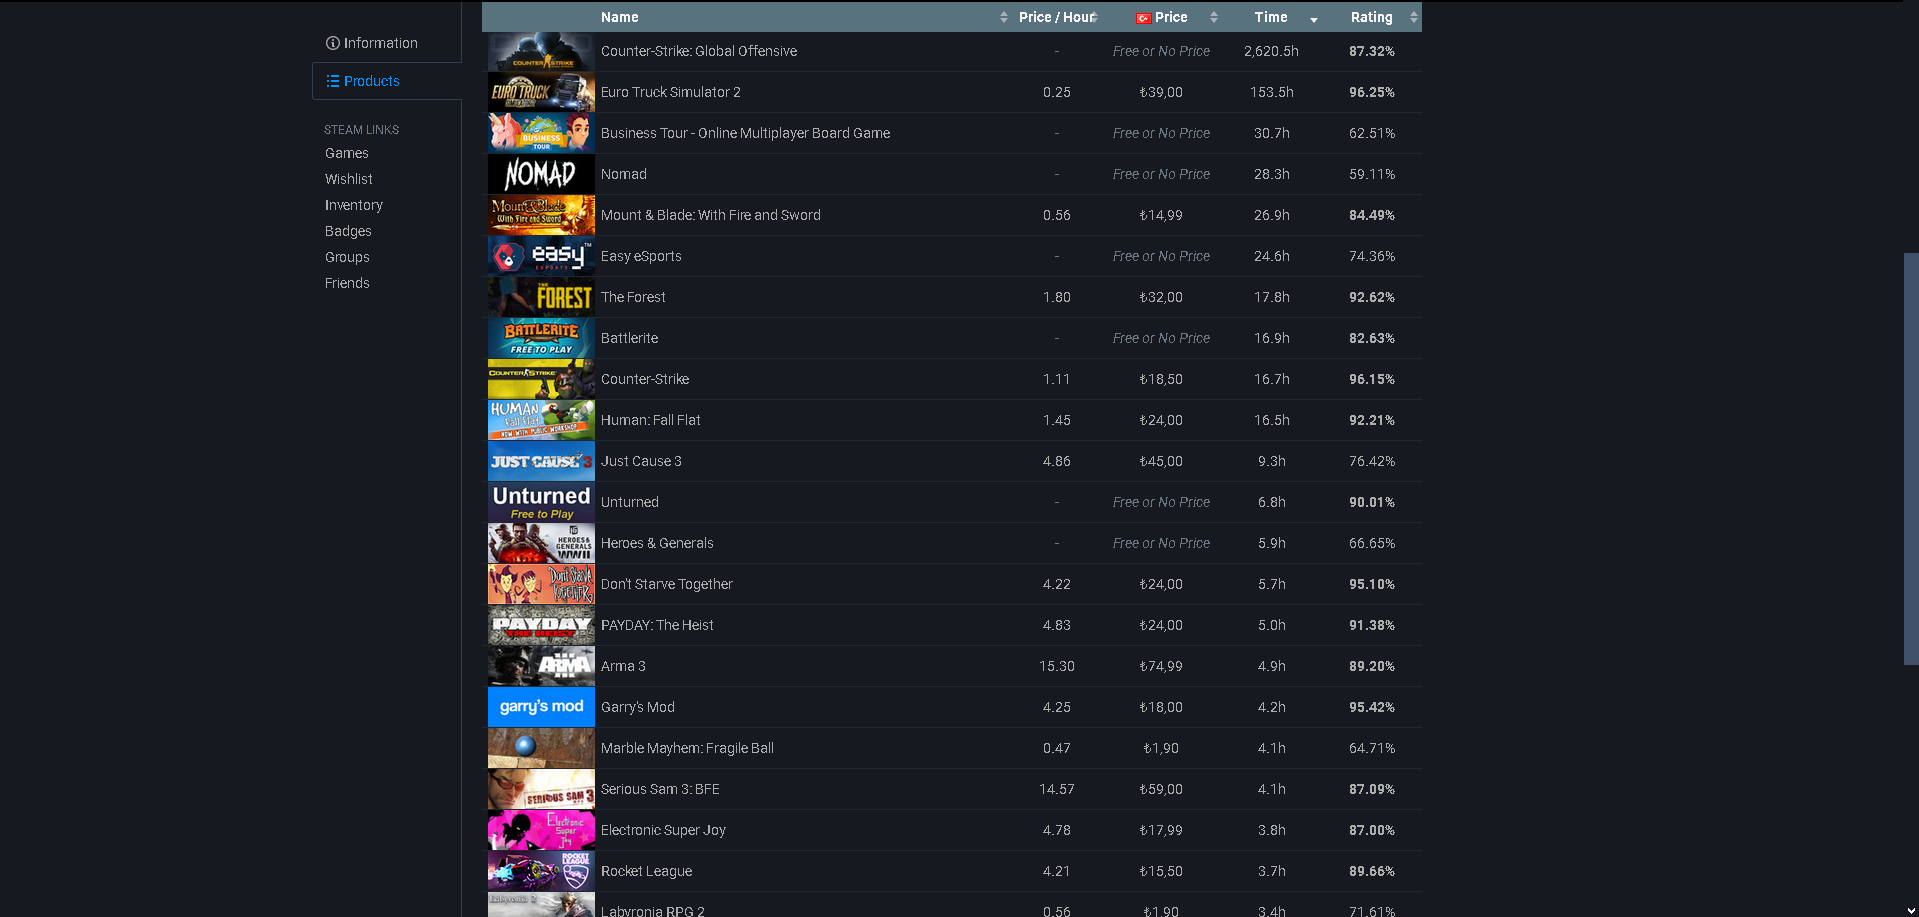The image size is (1919, 917).
Task: Select the Easy eSports name
Action: click(x=641, y=256)
